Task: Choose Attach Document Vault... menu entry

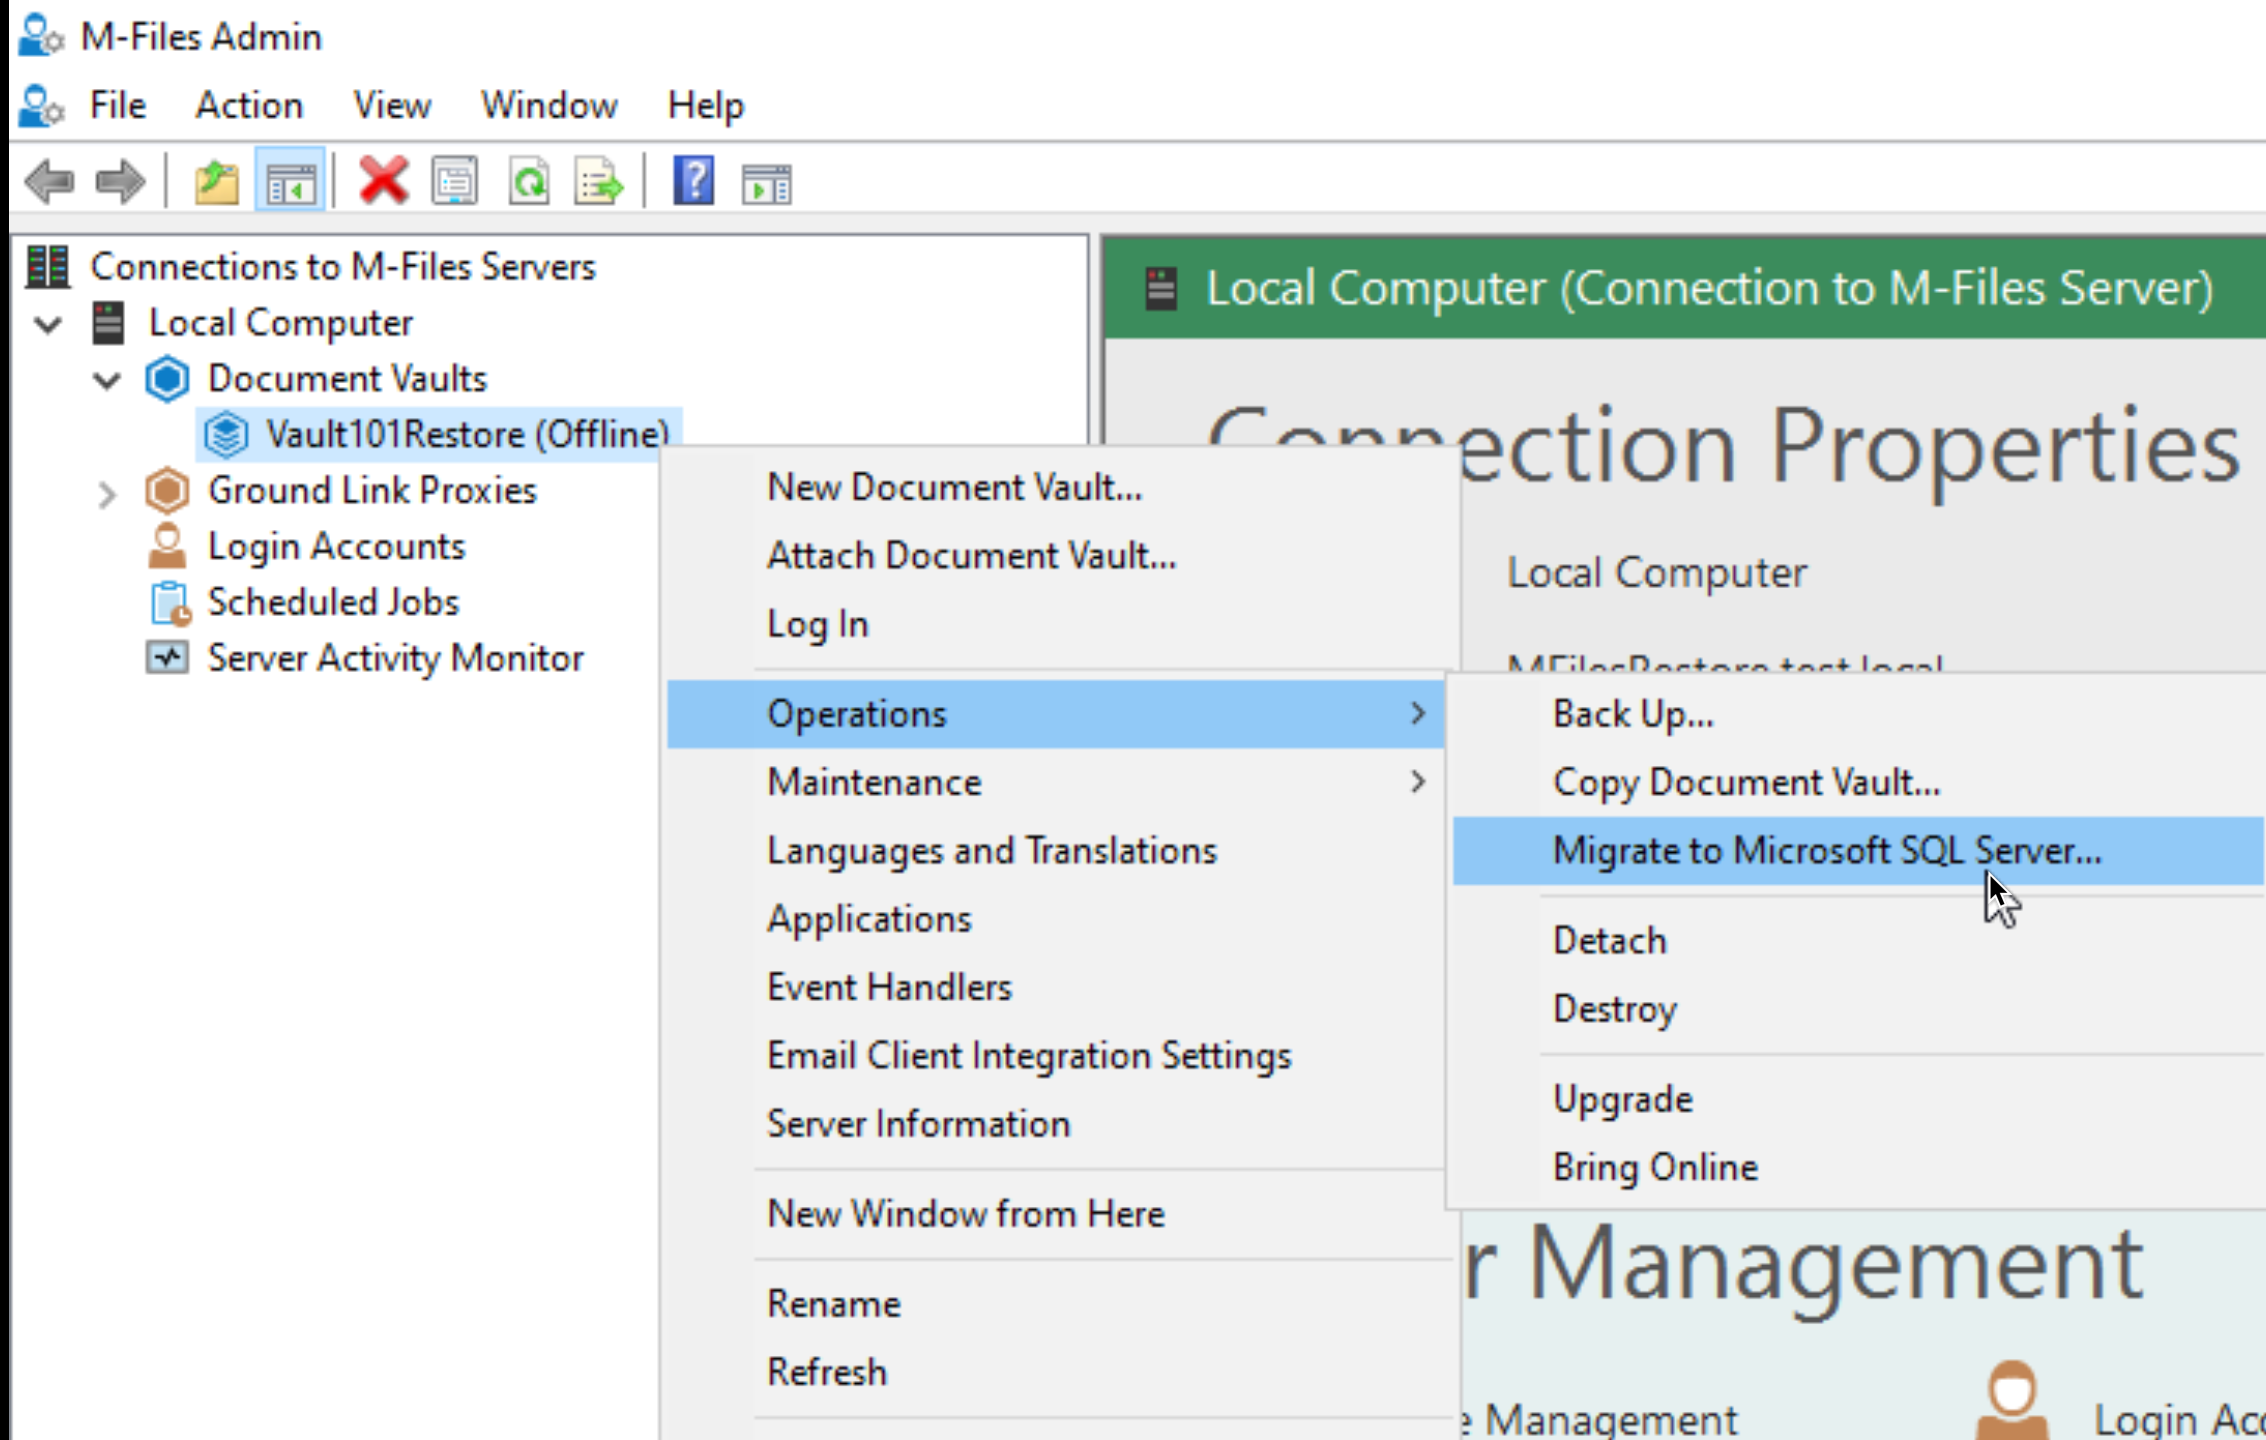Action: (1055, 555)
